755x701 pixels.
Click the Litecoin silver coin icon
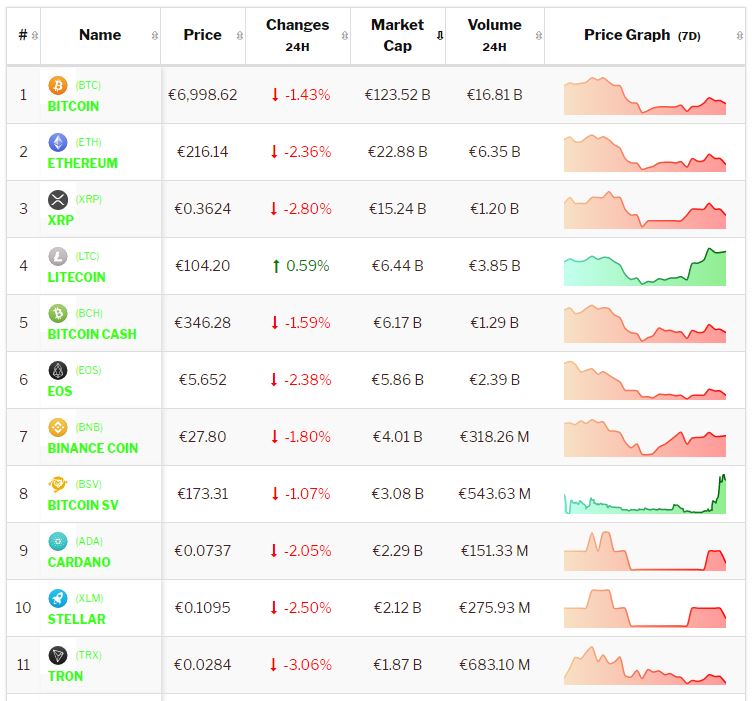coord(58,257)
